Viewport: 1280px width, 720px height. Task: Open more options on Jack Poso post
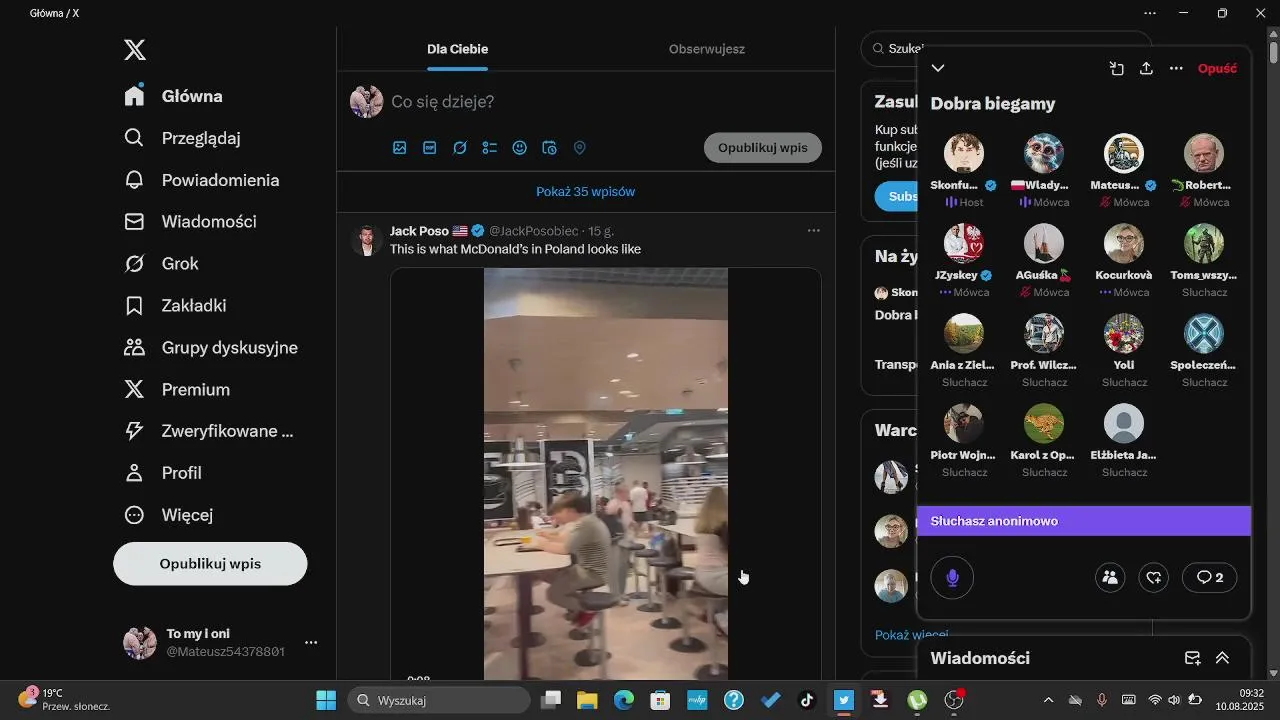[x=814, y=231]
